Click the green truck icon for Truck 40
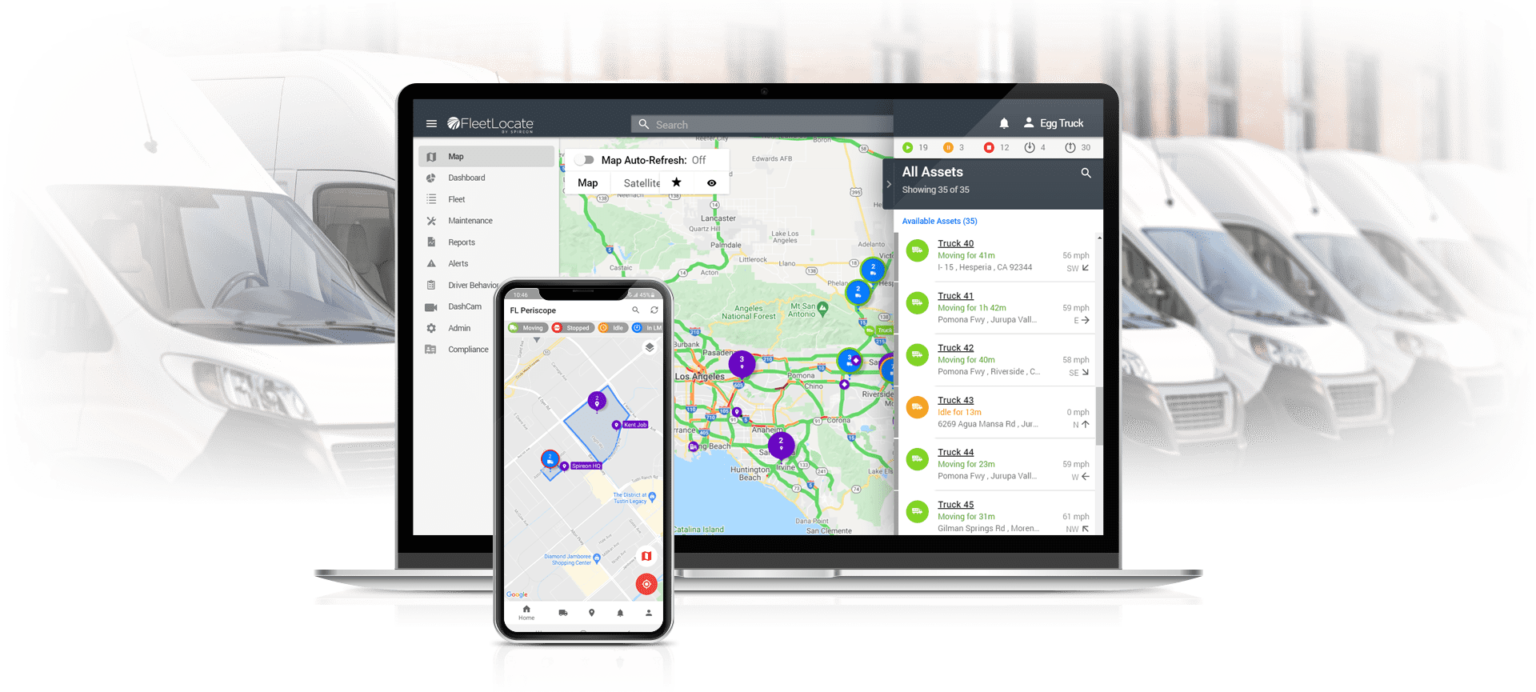The image size is (1536, 692). pyautogui.click(x=917, y=250)
